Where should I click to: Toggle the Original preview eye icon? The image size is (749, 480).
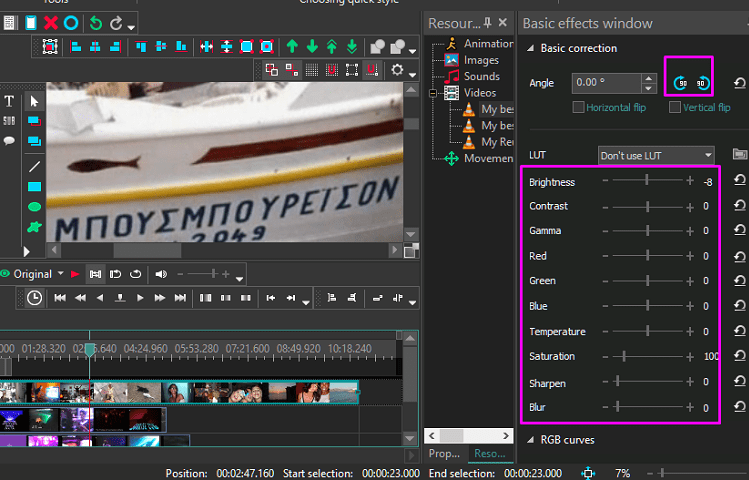5,274
